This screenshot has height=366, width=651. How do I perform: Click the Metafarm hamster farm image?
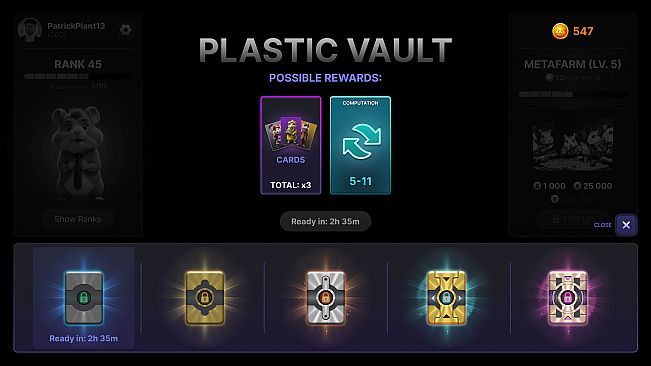(573, 146)
